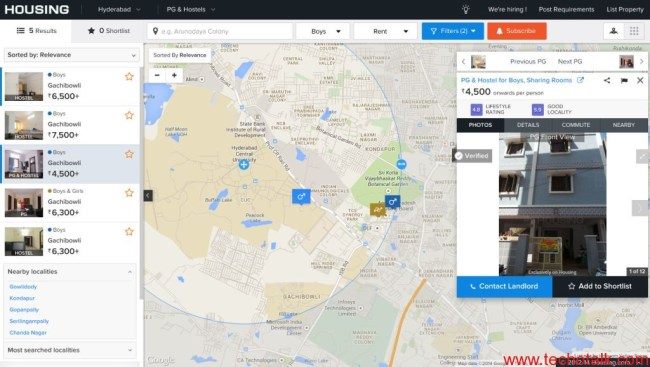Open the Kondapur nearby locality link
Viewport: 650px width, 367px height.
22,298
